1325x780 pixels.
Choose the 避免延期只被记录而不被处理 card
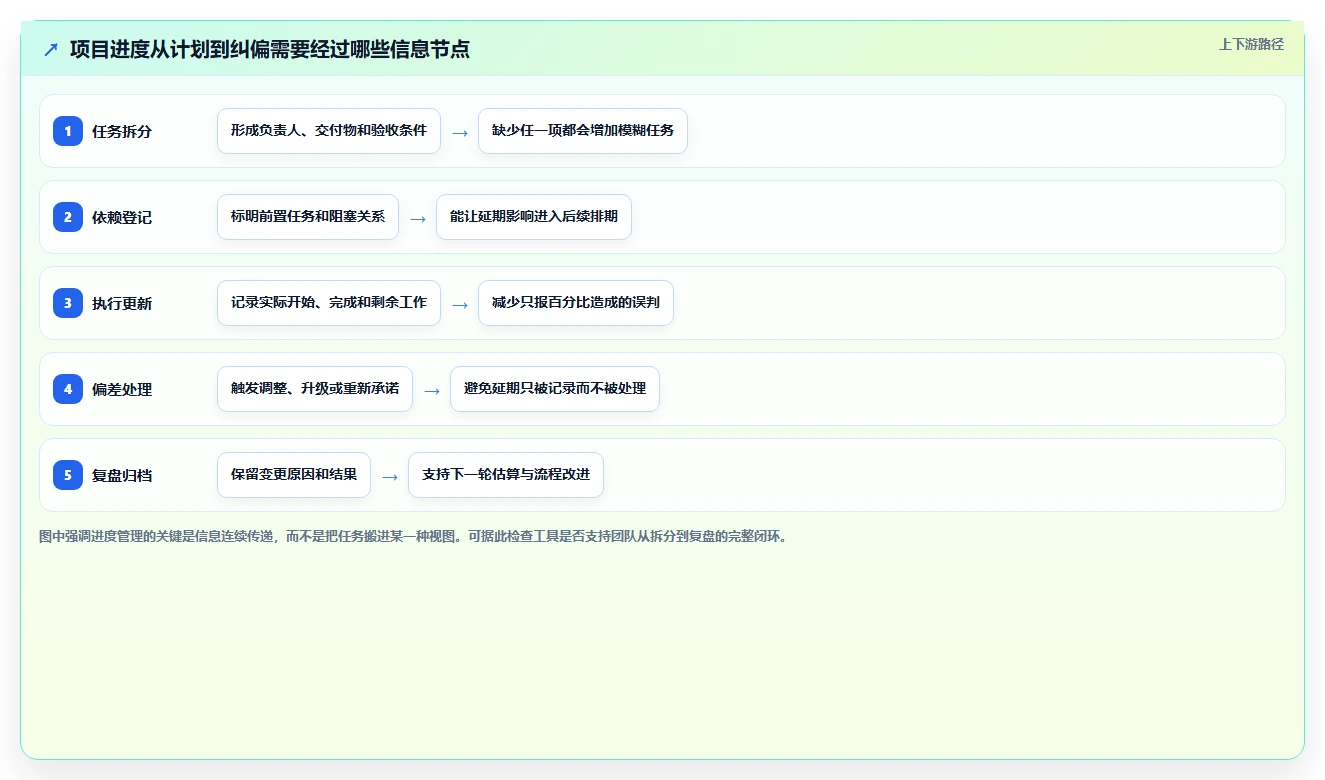(x=555, y=389)
